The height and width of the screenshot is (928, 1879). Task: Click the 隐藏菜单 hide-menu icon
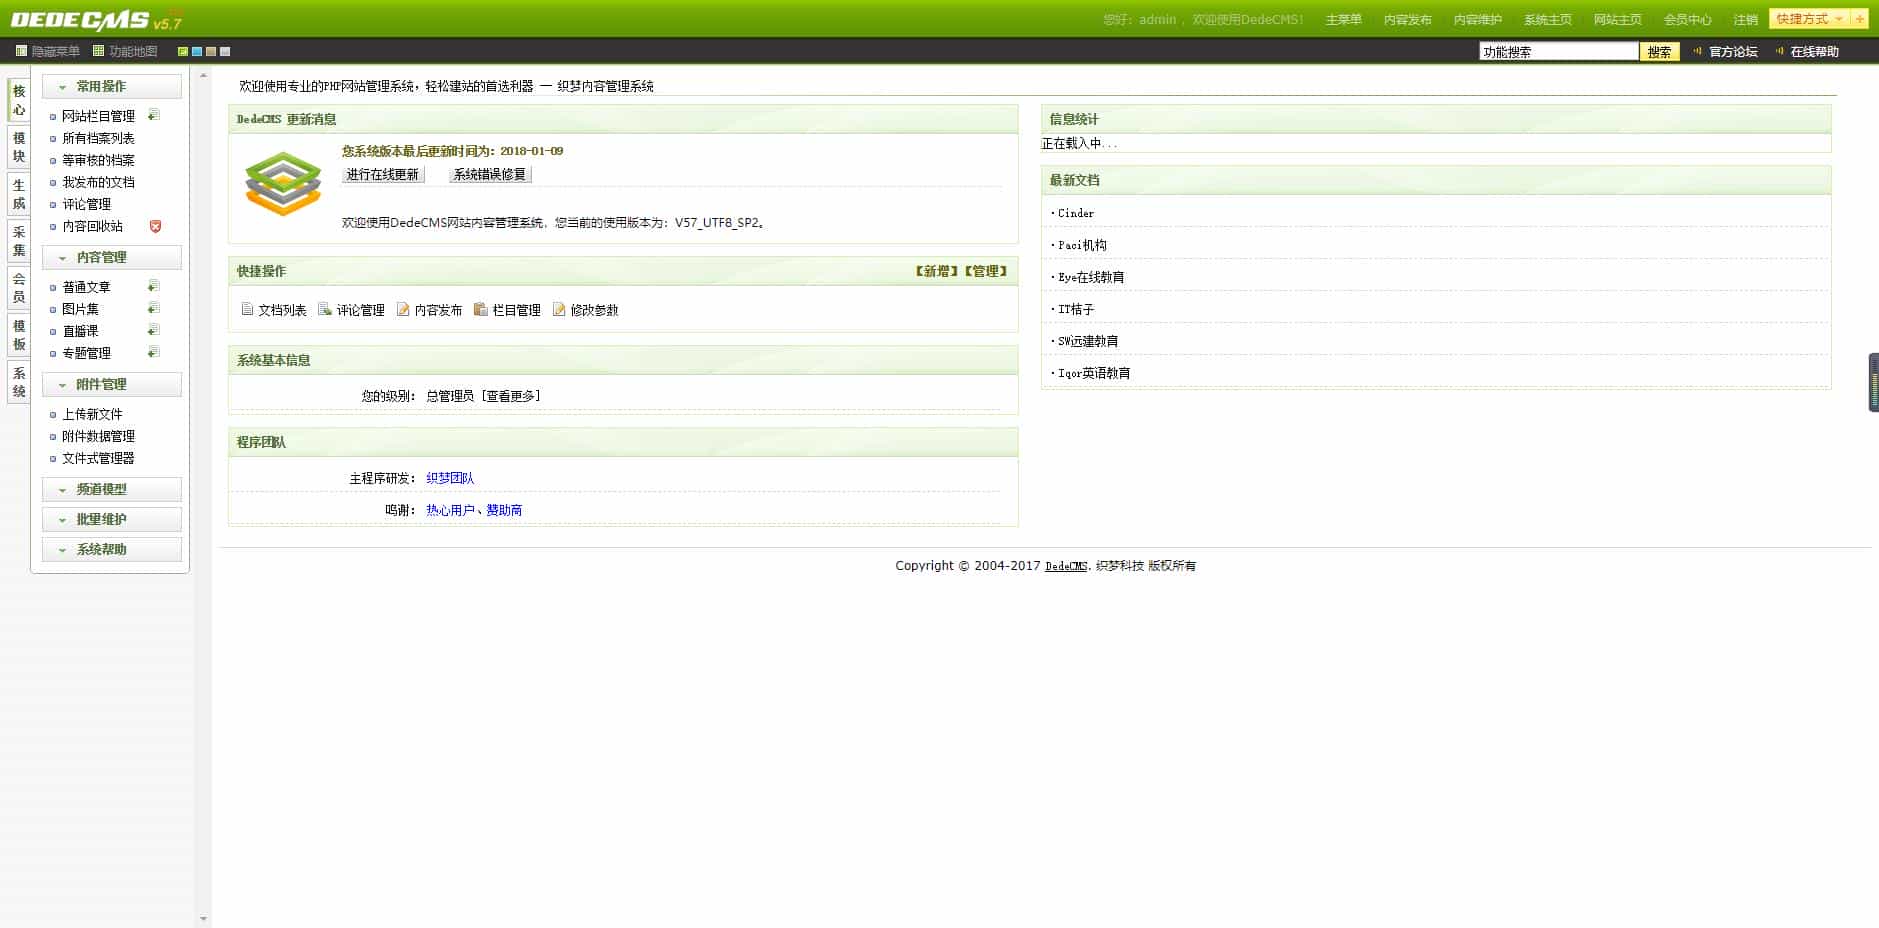coord(21,51)
